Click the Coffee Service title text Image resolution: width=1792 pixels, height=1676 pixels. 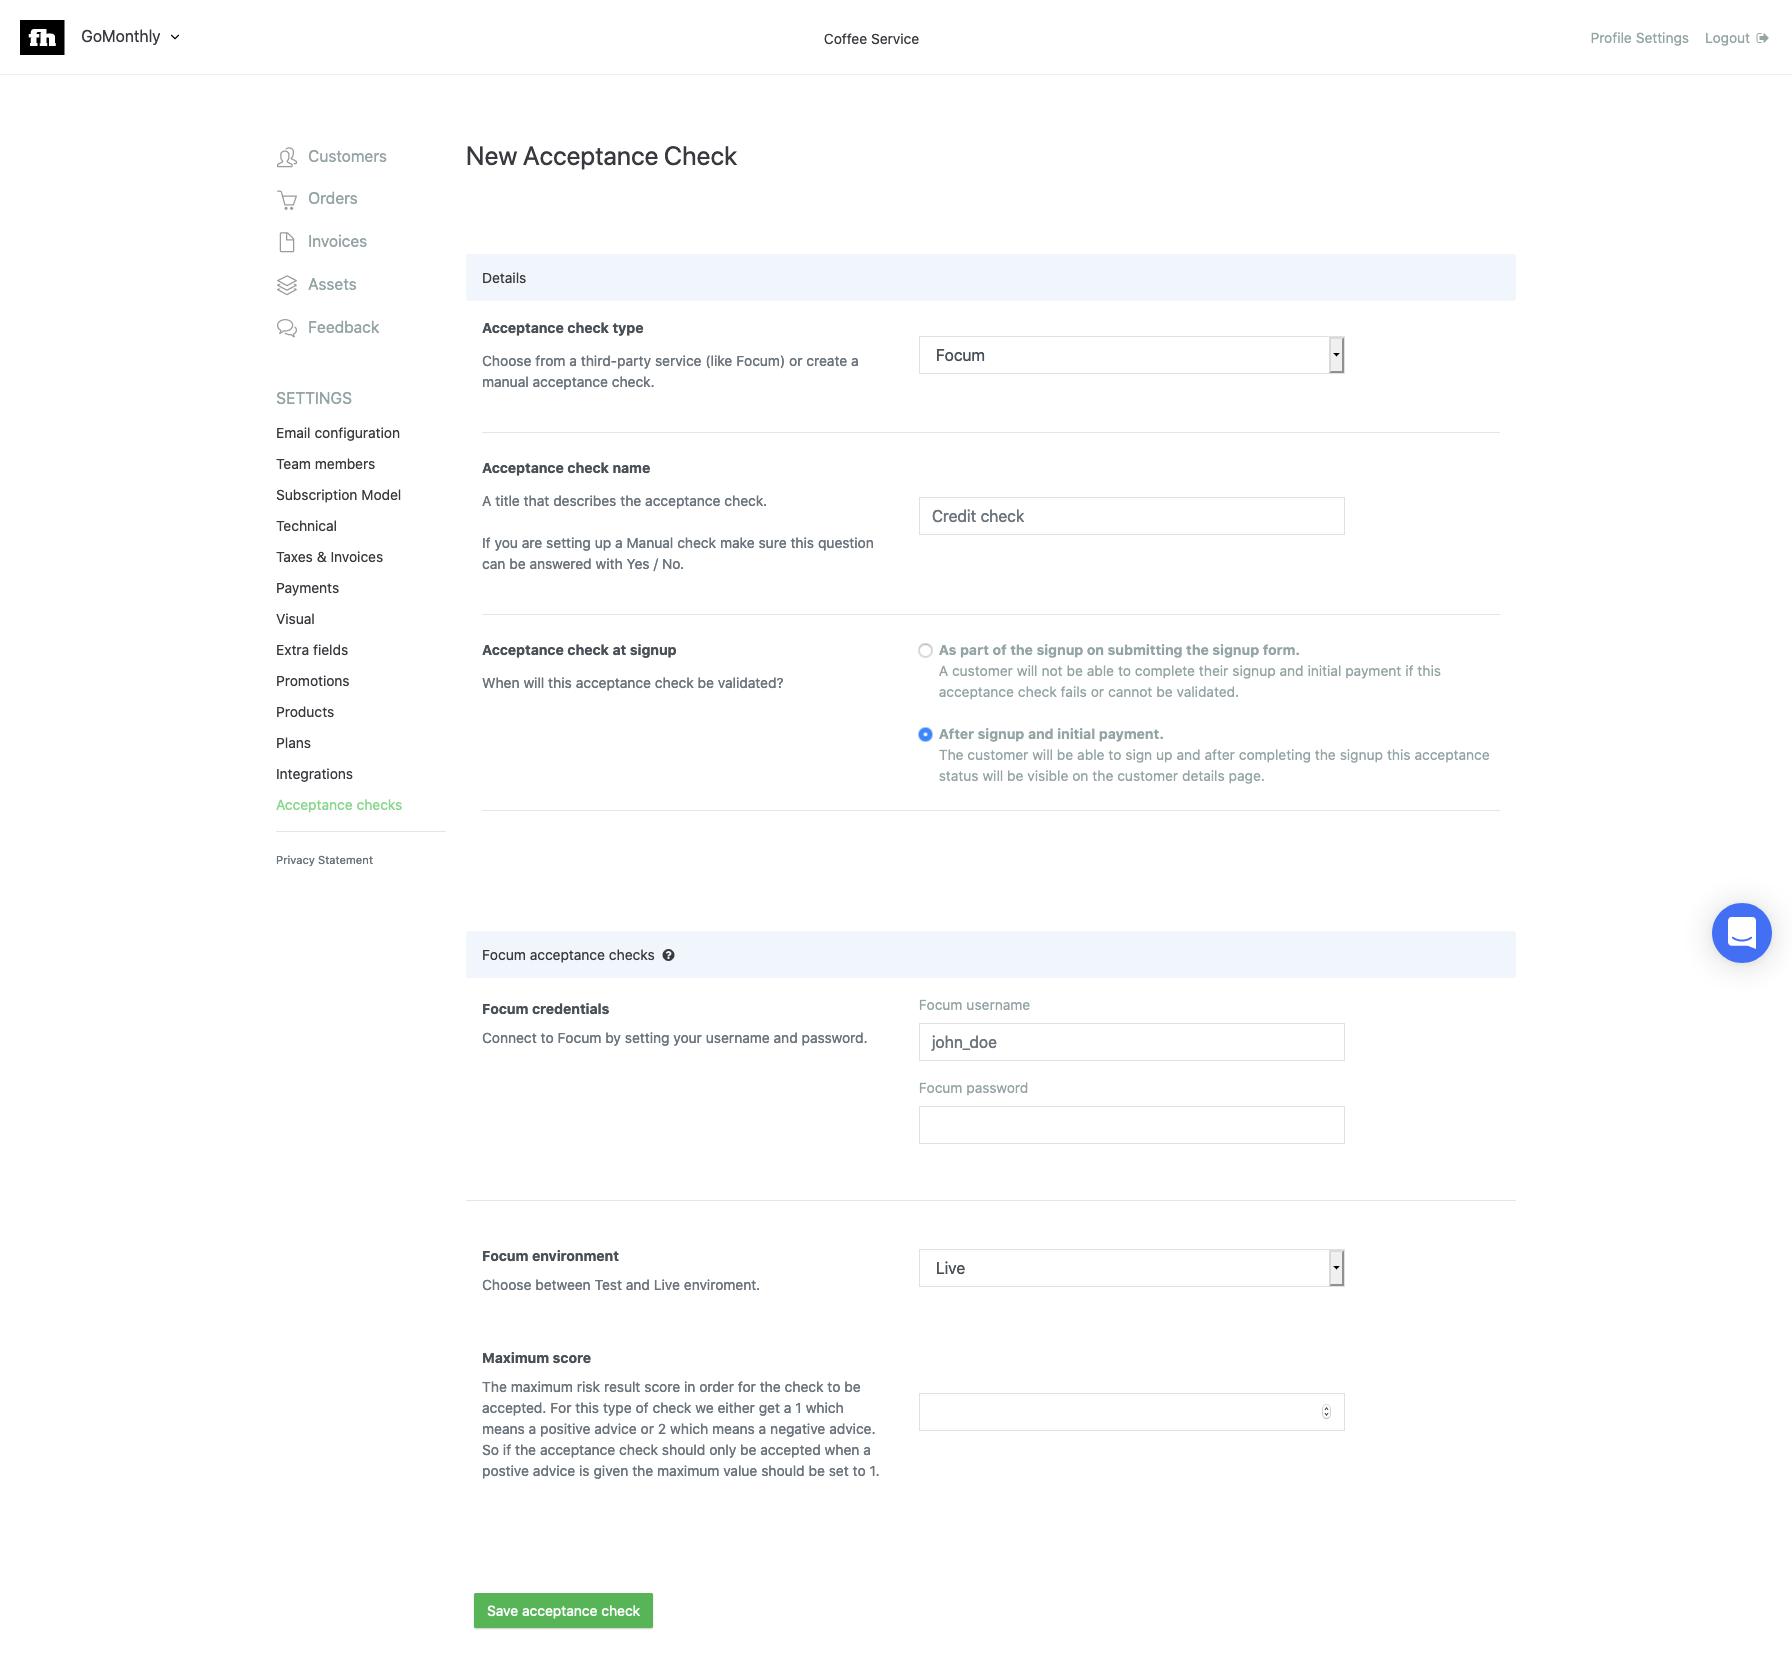click(x=871, y=39)
